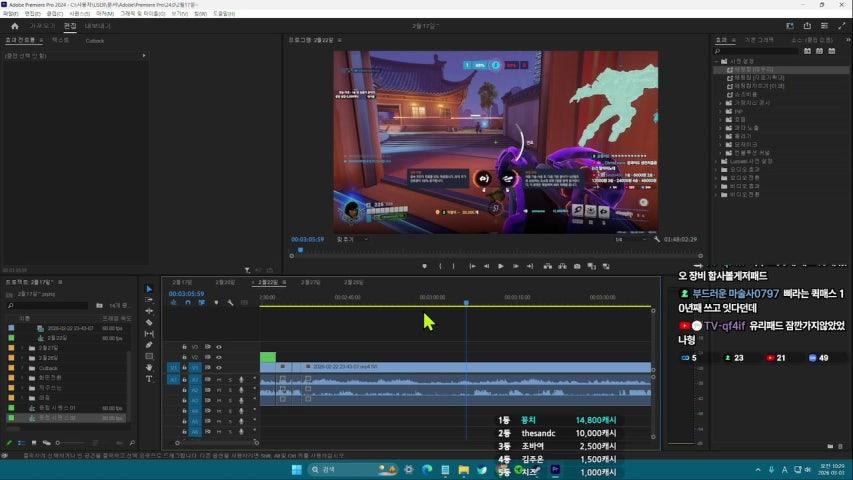
Task: Switch to the 2월17일 sequence tab in the timeline
Action: [x=182, y=282]
